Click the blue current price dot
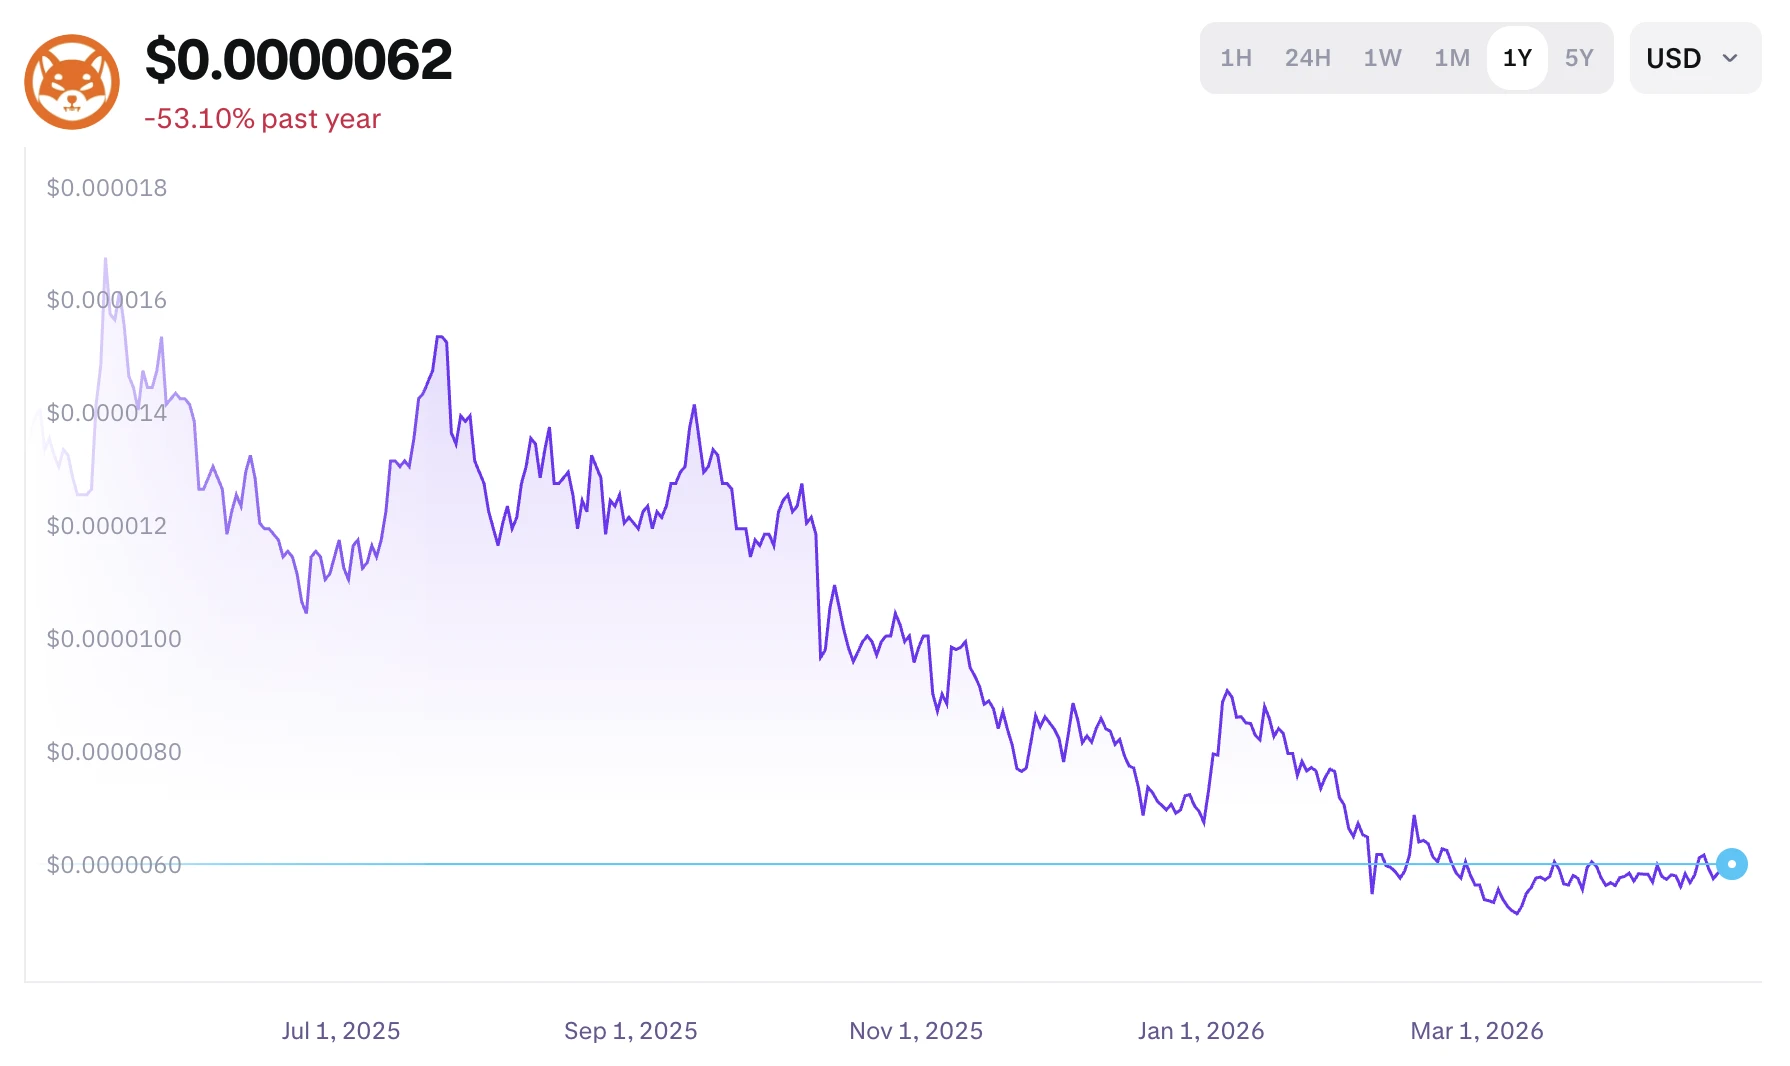This screenshot has width=1790, height=1066. point(1731,864)
